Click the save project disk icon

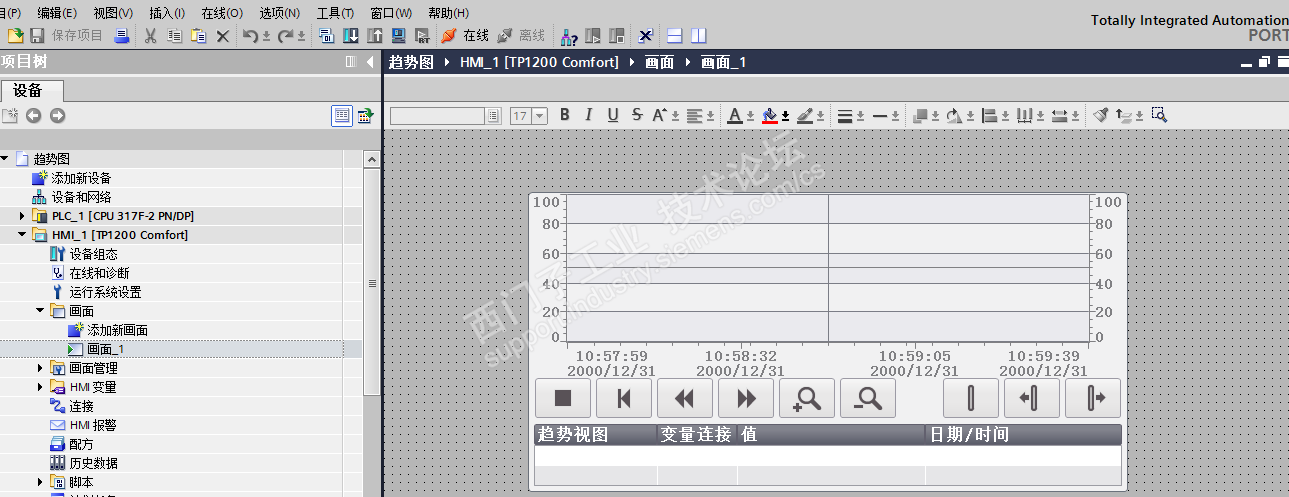click(x=37, y=36)
